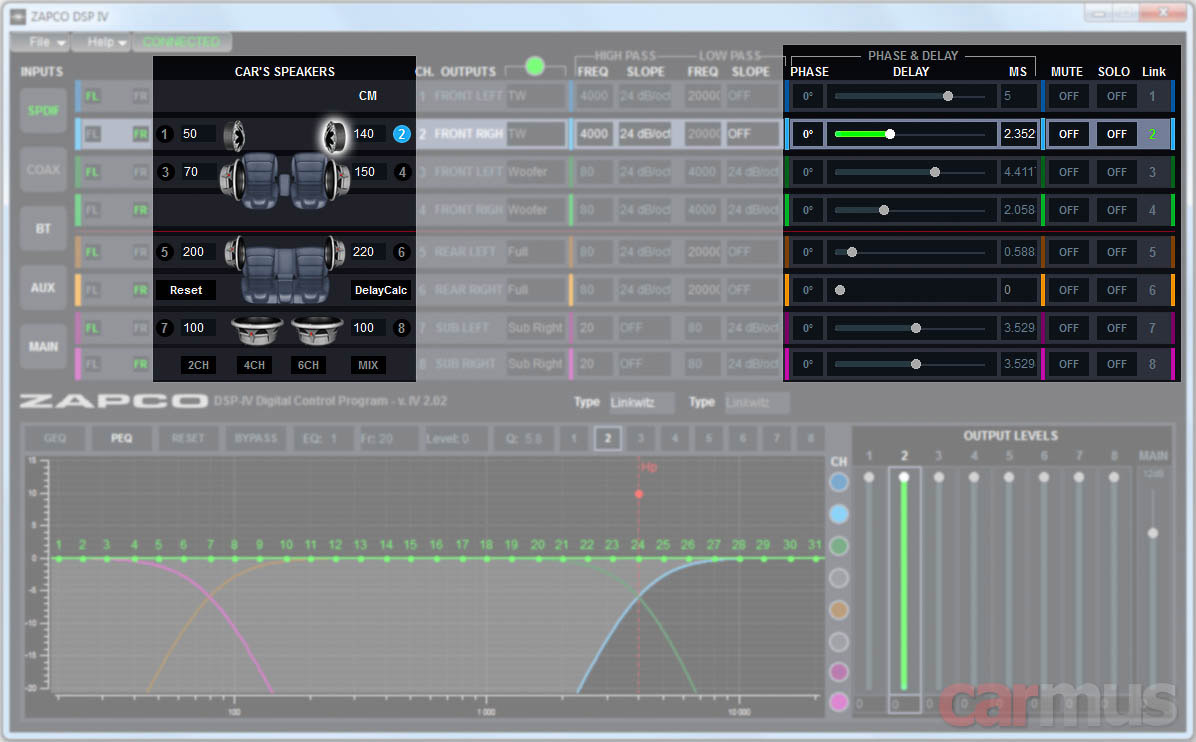
Task: Click the green channel 3 curve circle
Action: (839, 546)
